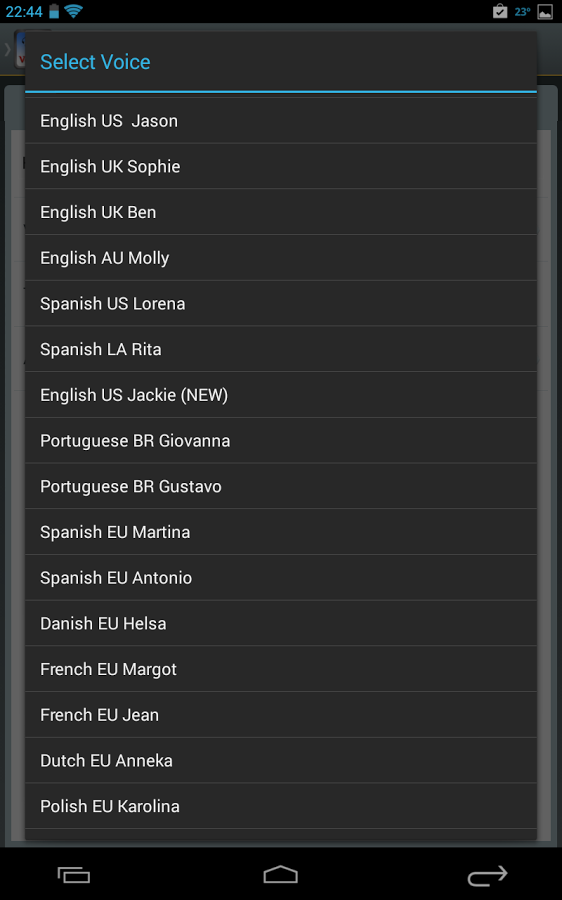Select Portuguese BR Giovanna voice

pyautogui.click(x=281, y=441)
